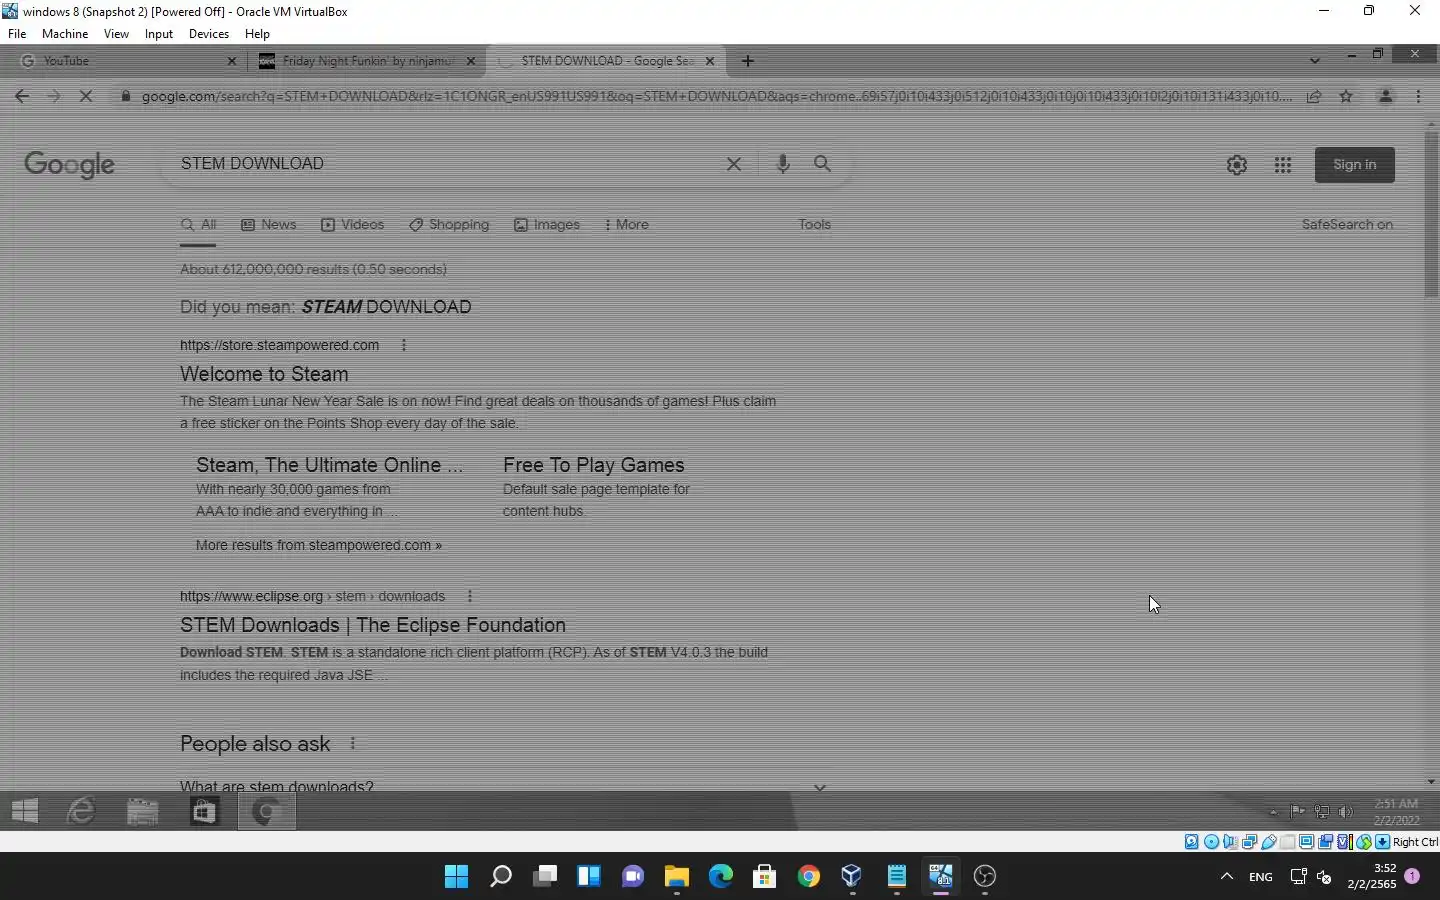The height and width of the screenshot is (900, 1440).
Task: Open Google apps grid
Action: point(1283,165)
